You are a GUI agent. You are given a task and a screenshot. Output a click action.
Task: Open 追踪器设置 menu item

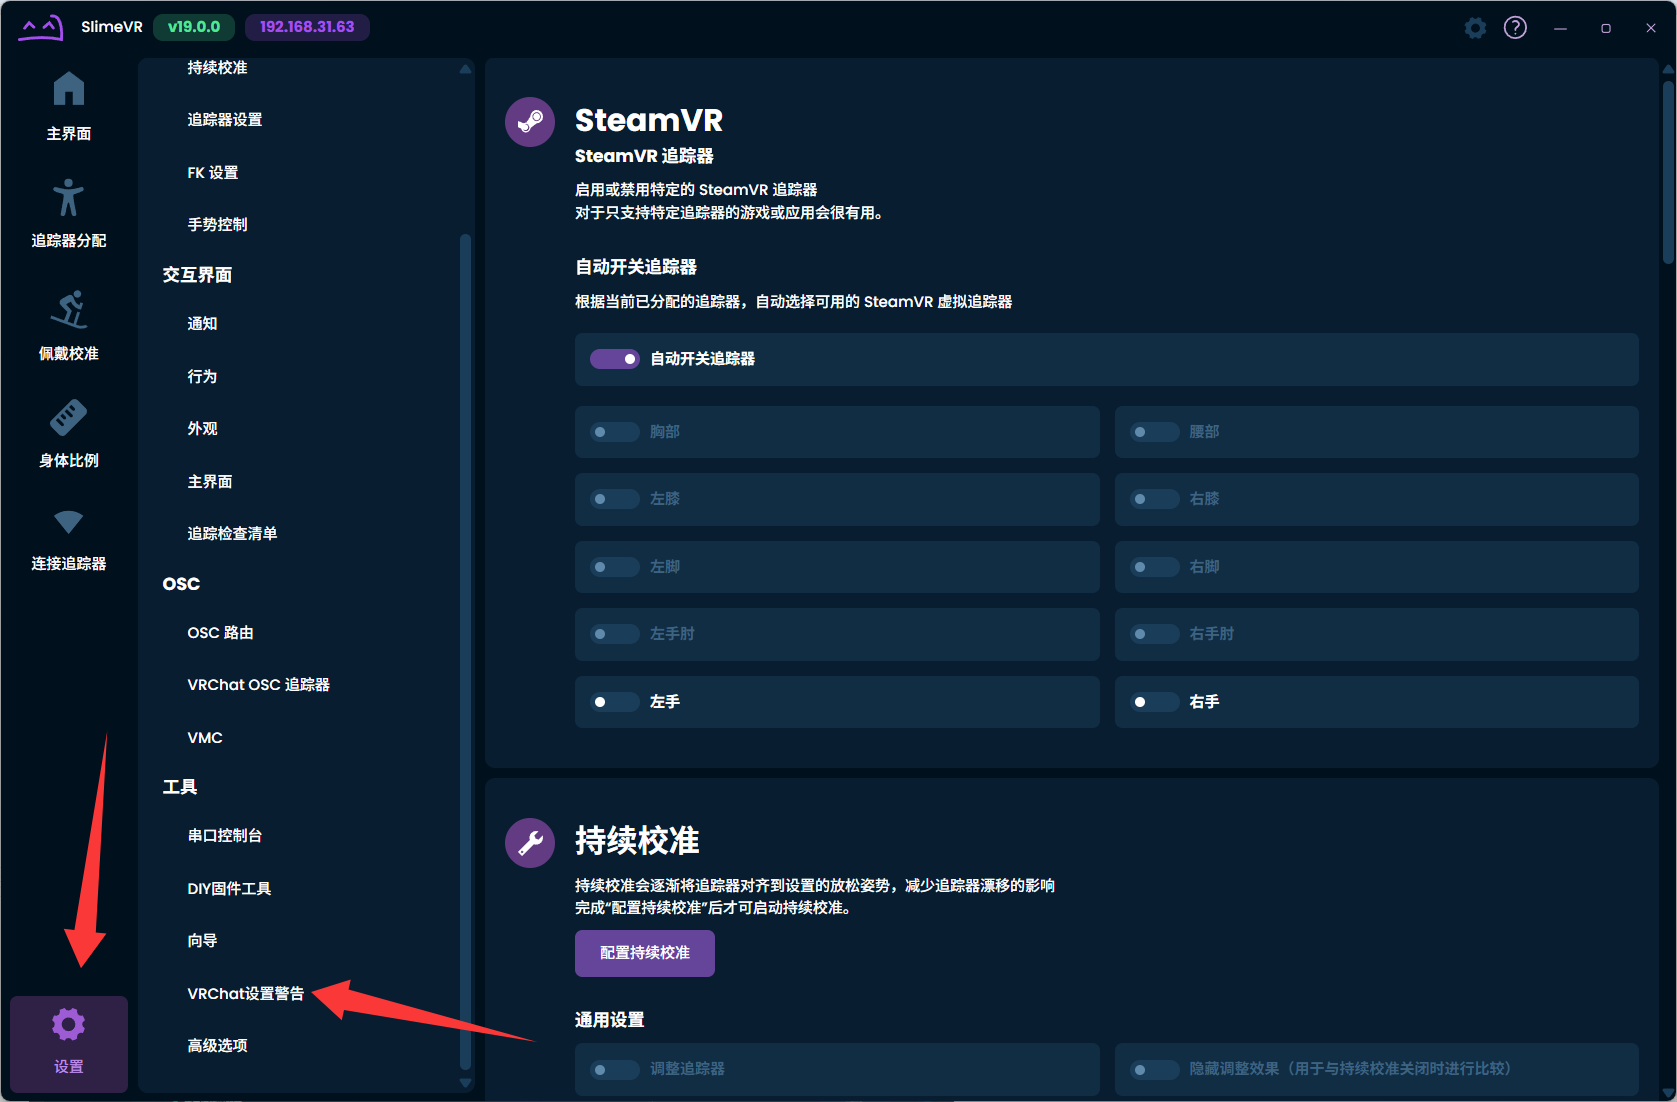point(225,120)
